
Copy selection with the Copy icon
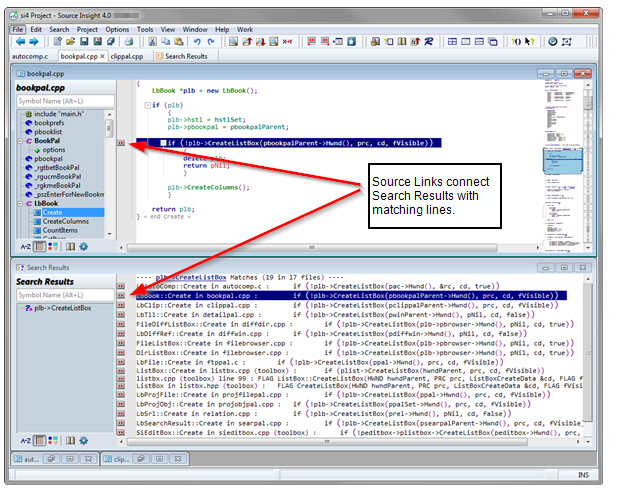166,41
